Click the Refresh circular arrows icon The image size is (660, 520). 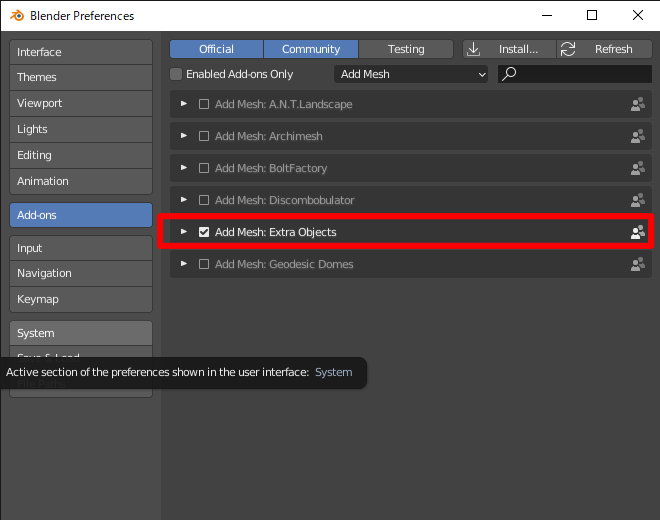(568, 49)
